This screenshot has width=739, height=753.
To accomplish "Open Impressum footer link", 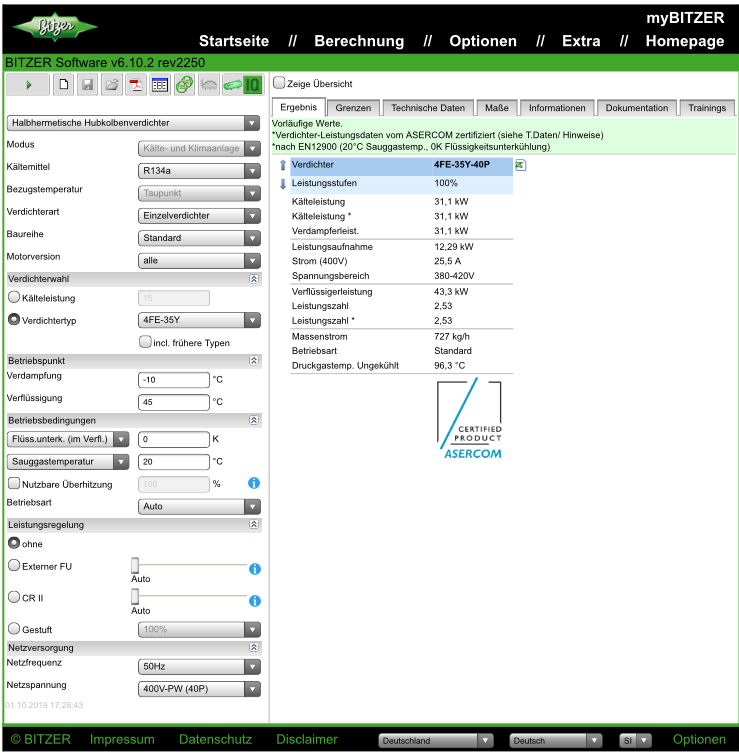I will [x=122, y=740].
